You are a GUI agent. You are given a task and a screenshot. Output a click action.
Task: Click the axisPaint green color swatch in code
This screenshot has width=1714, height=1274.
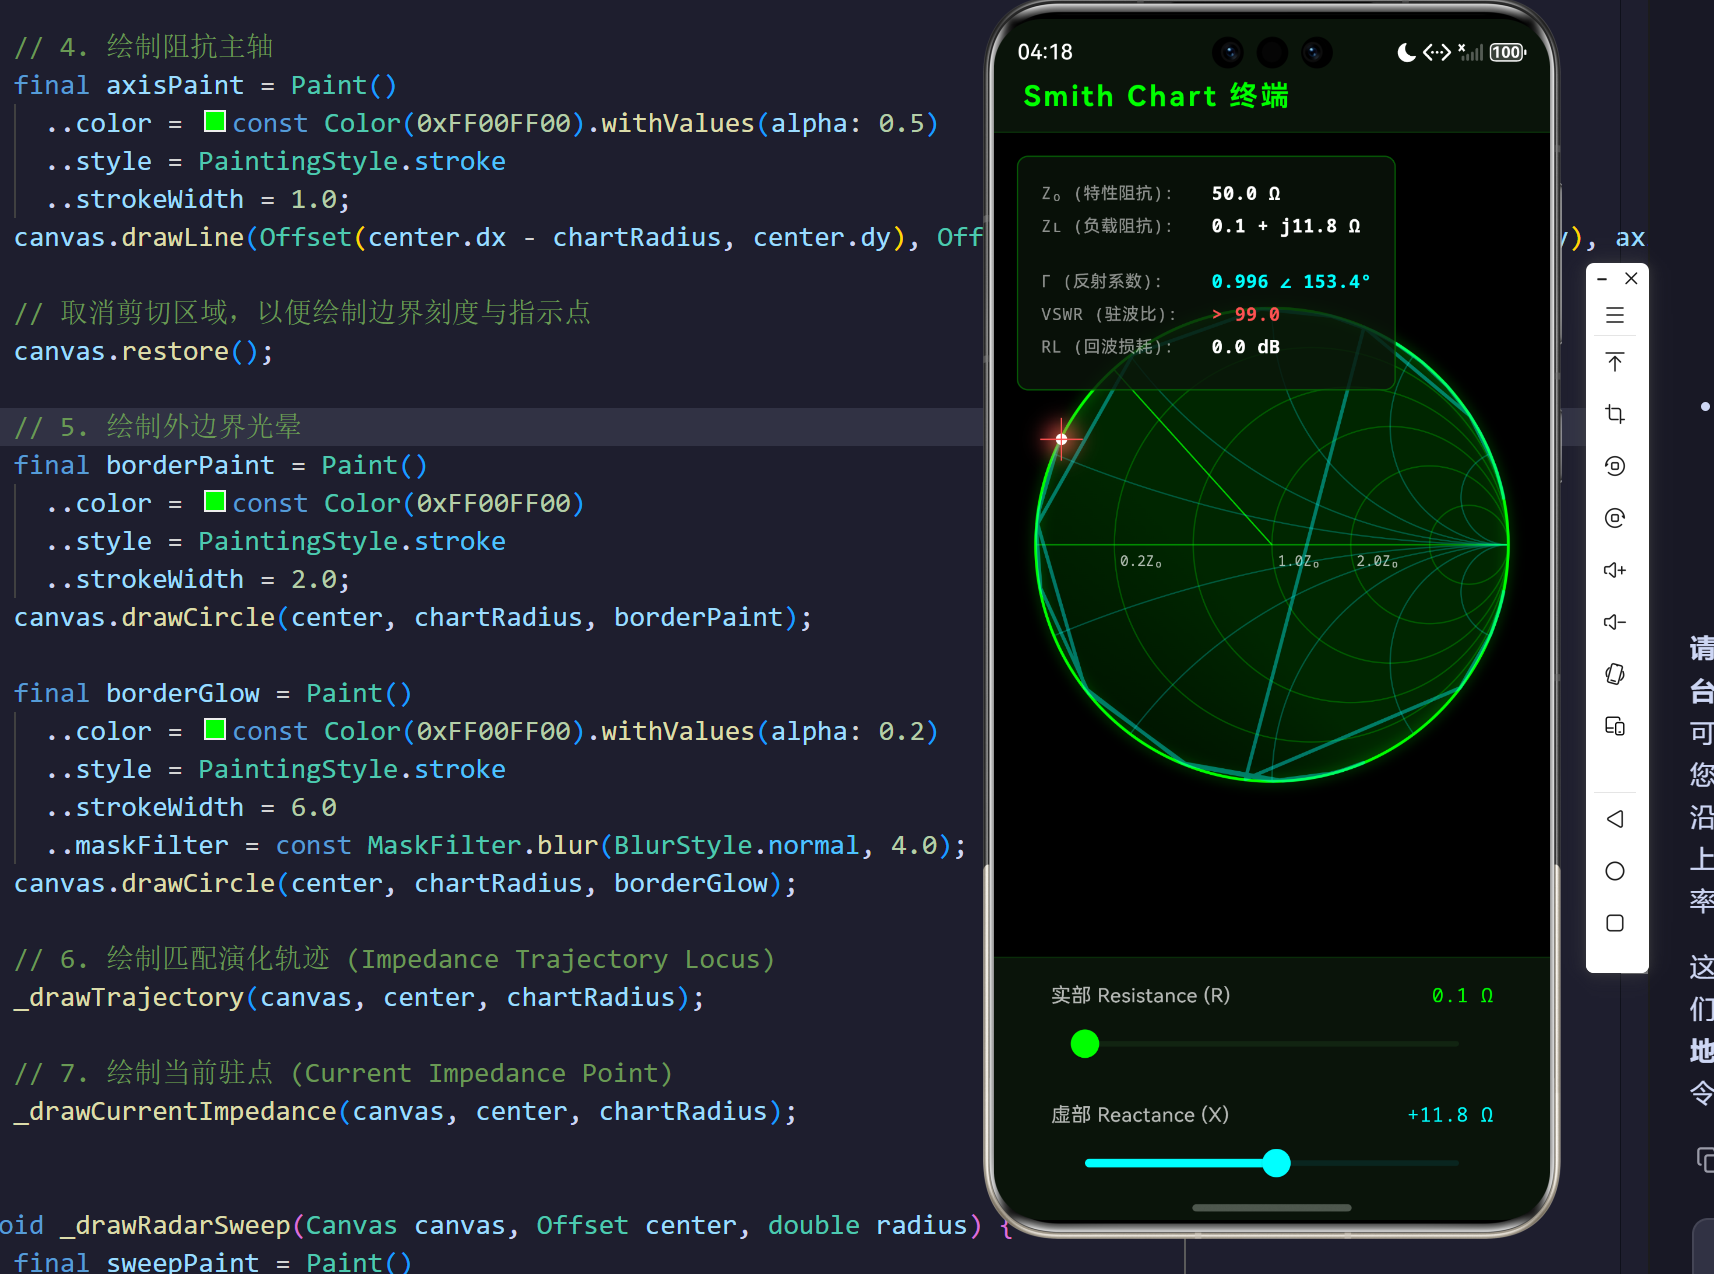214,121
